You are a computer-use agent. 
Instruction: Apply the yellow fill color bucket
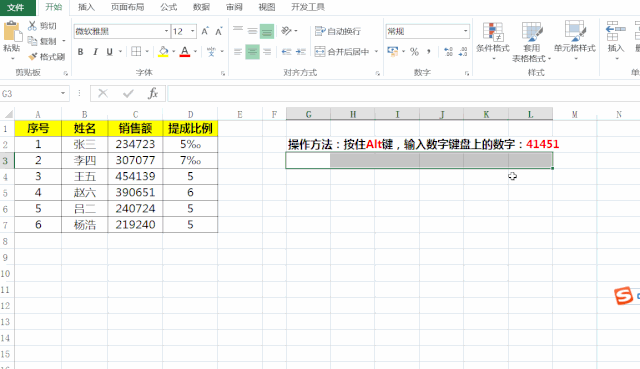pyautogui.click(x=163, y=51)
